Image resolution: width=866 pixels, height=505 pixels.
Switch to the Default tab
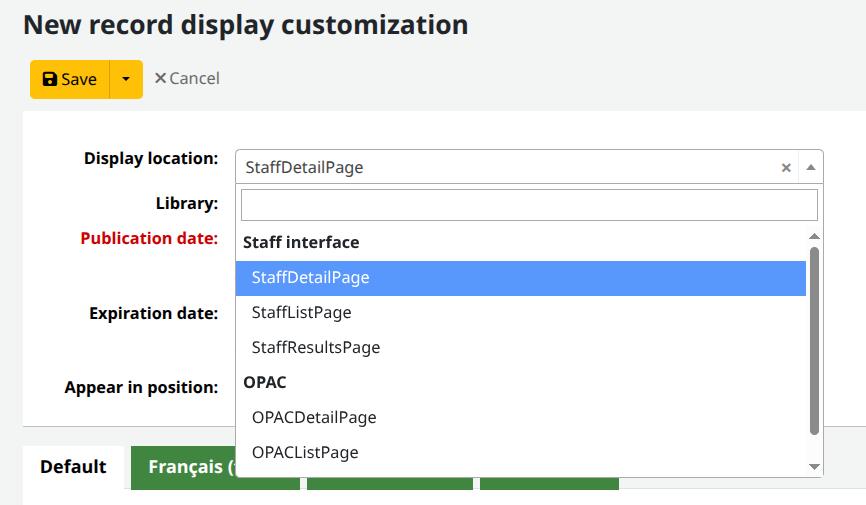(x=73, y=467)
